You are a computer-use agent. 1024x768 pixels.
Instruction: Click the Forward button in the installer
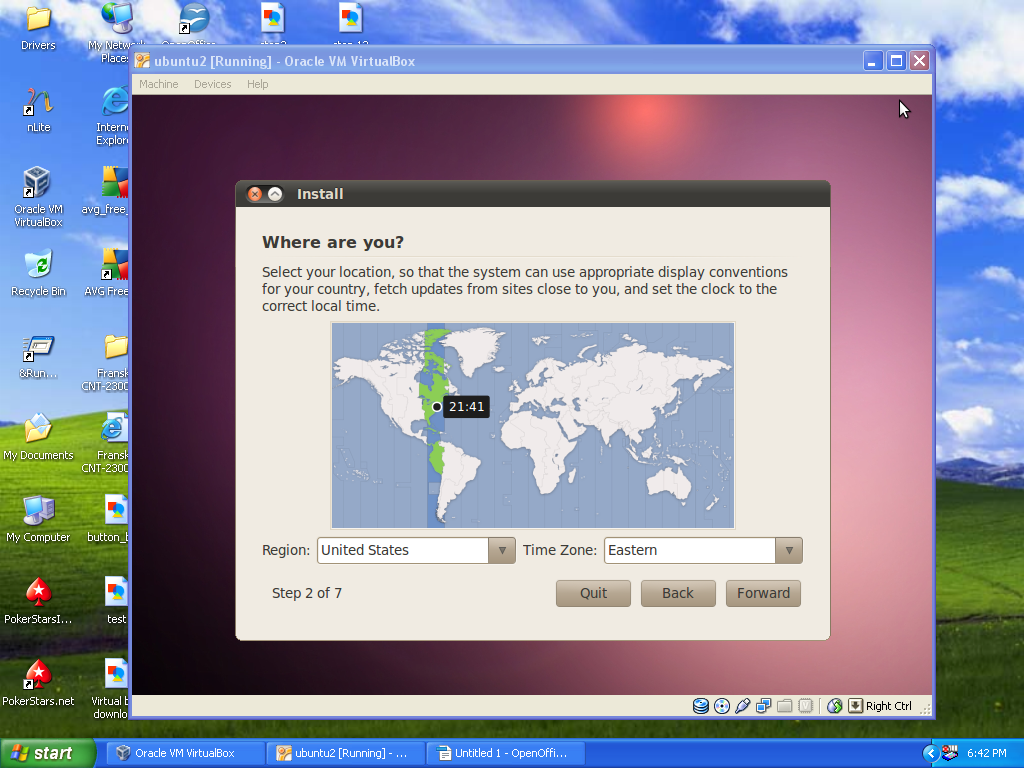pyautogui.click(x=763, y=593)
